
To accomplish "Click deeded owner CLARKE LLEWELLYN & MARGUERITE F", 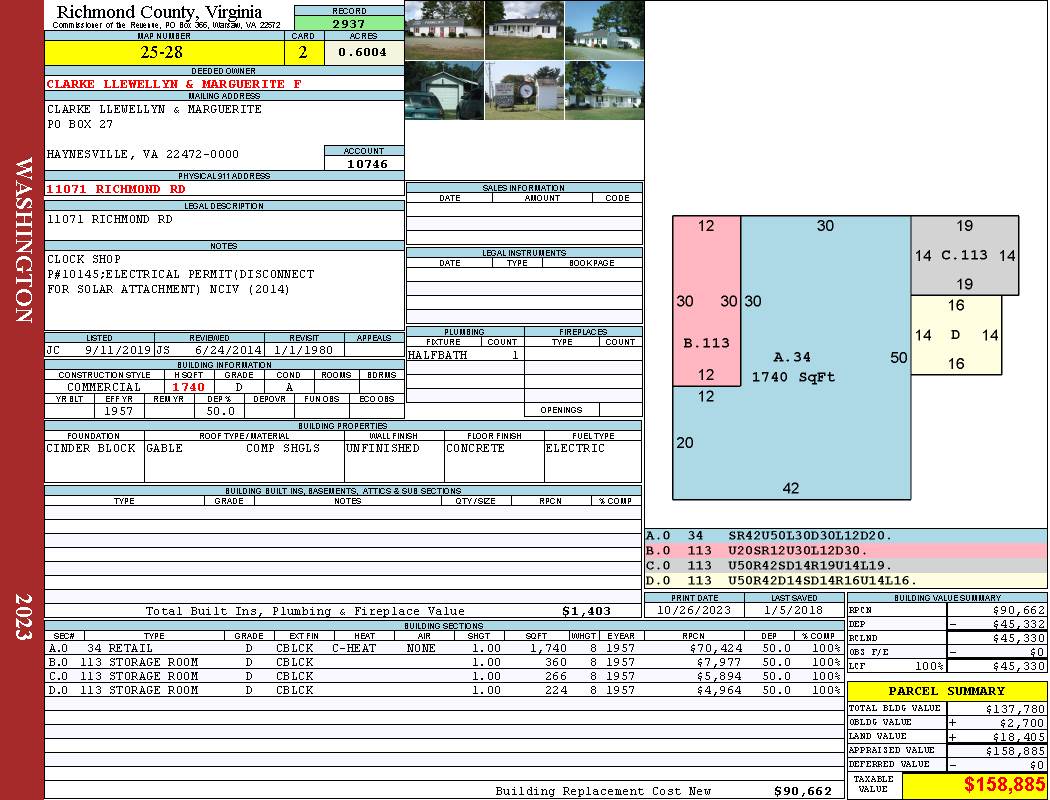I will coord(174,84).
